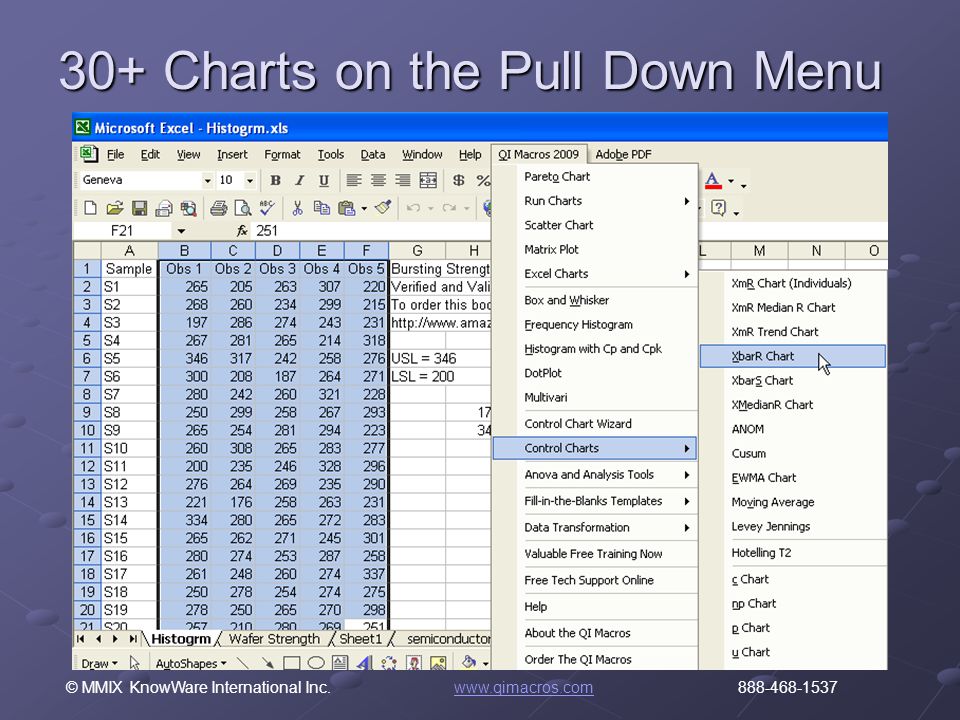960x720 pixels.
Task: Cut selection with scissors icon
Action: click(298, 208)
